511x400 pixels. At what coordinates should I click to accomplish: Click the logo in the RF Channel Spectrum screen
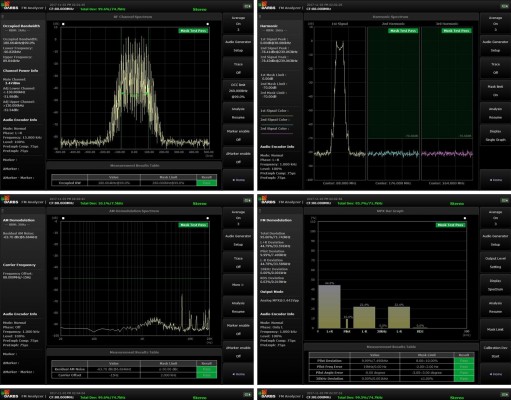[x=9, y=6]
